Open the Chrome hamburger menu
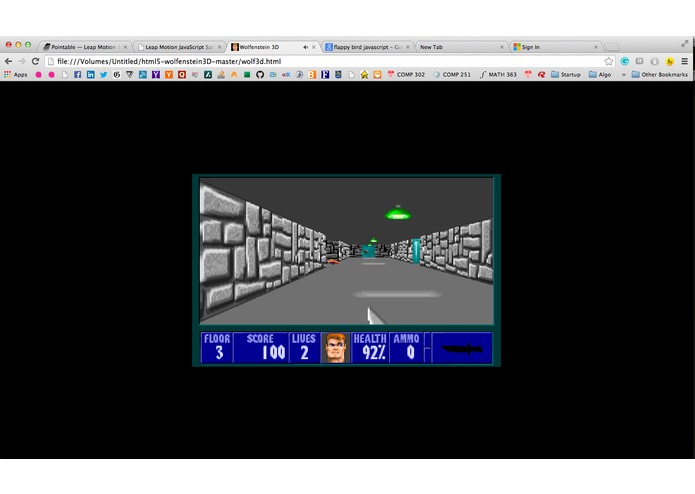Image resolution: width=695 pixels, height=494 pixels. [x=684, y=61]
